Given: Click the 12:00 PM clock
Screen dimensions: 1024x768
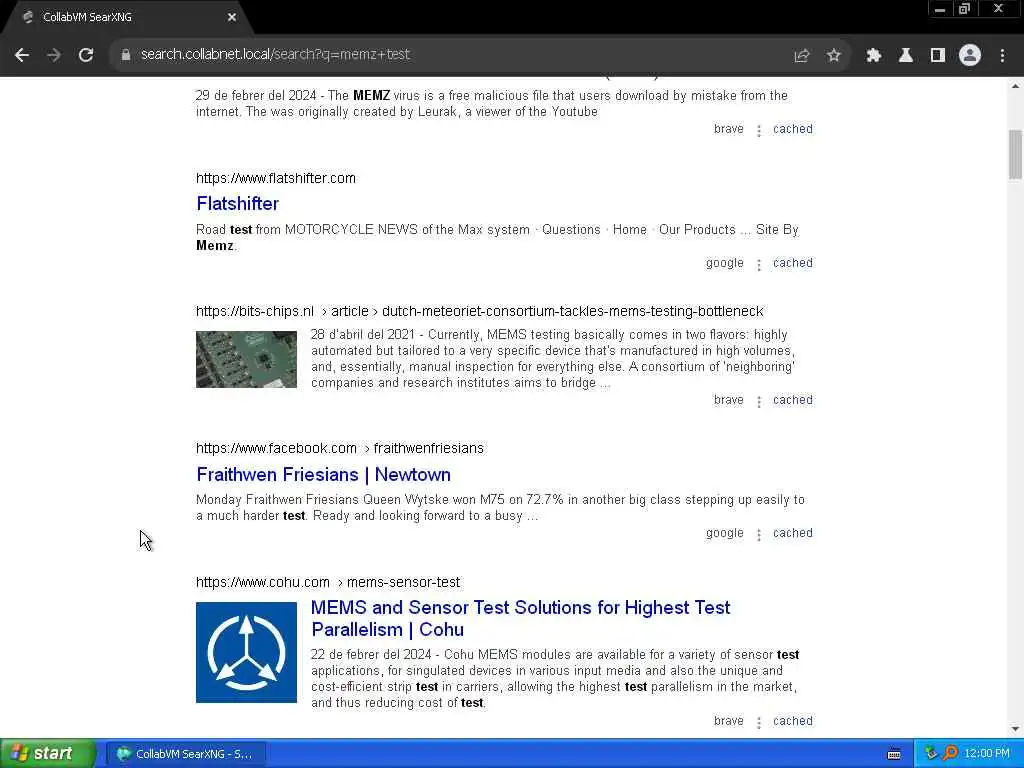Looking at the screenshot, I should point(987,754).
